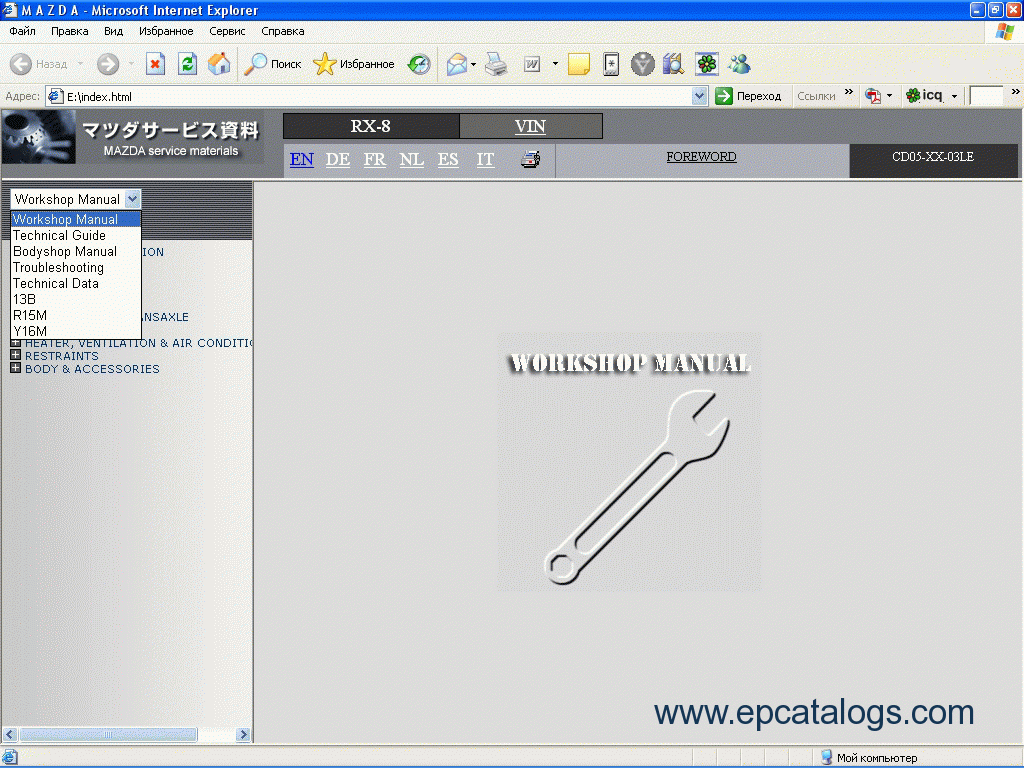Choose Workshop Manual in dropdown list
The image size is (1024, 768).
point(76,219)
